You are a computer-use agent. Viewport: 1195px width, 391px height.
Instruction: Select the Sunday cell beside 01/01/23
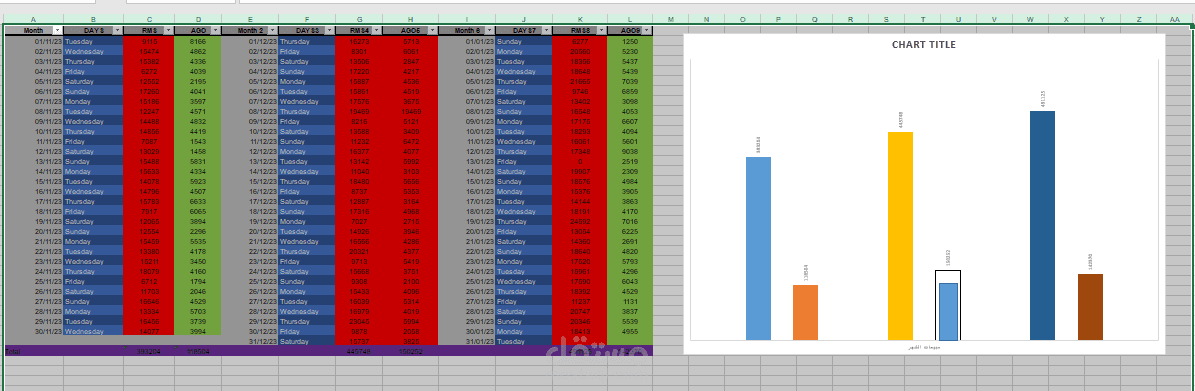coord(524,41)
